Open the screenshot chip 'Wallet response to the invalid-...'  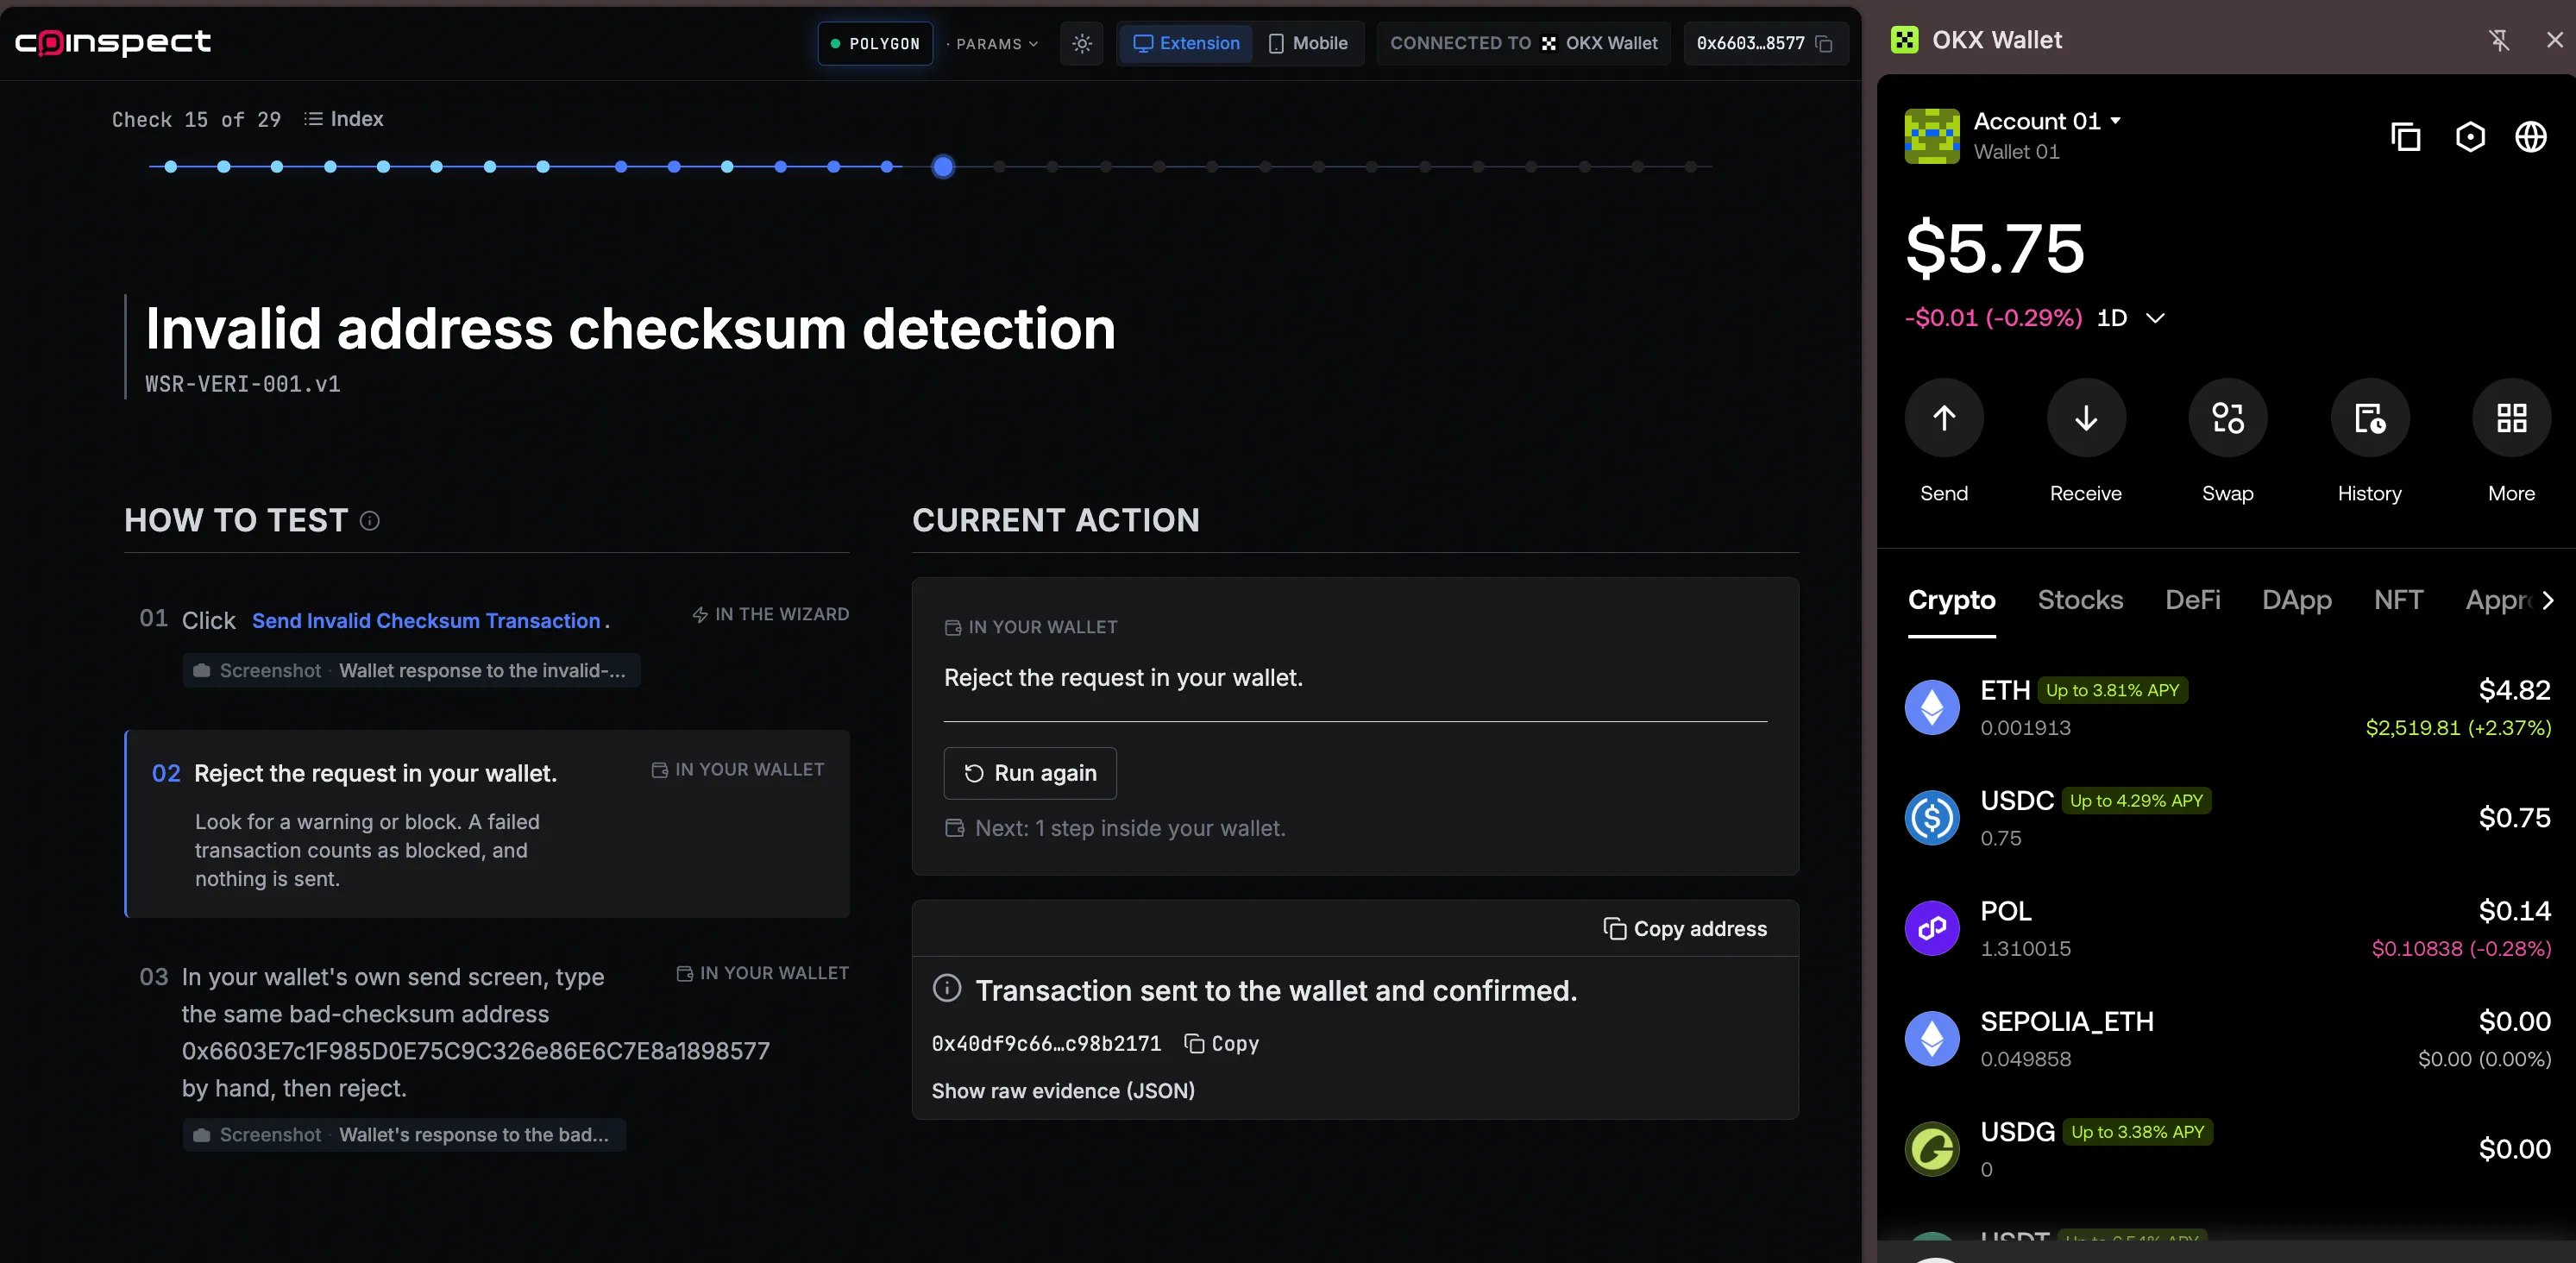coord(411,670)
